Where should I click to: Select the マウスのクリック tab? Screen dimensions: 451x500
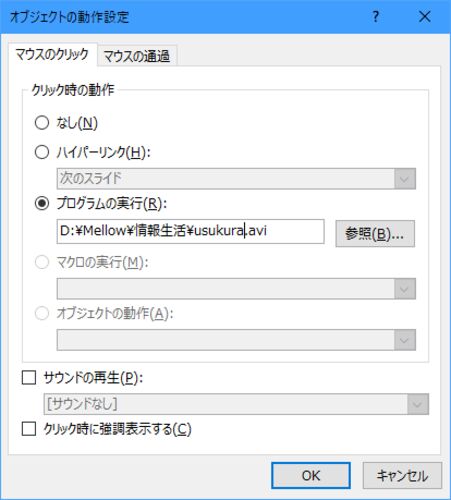coord(52,54)
